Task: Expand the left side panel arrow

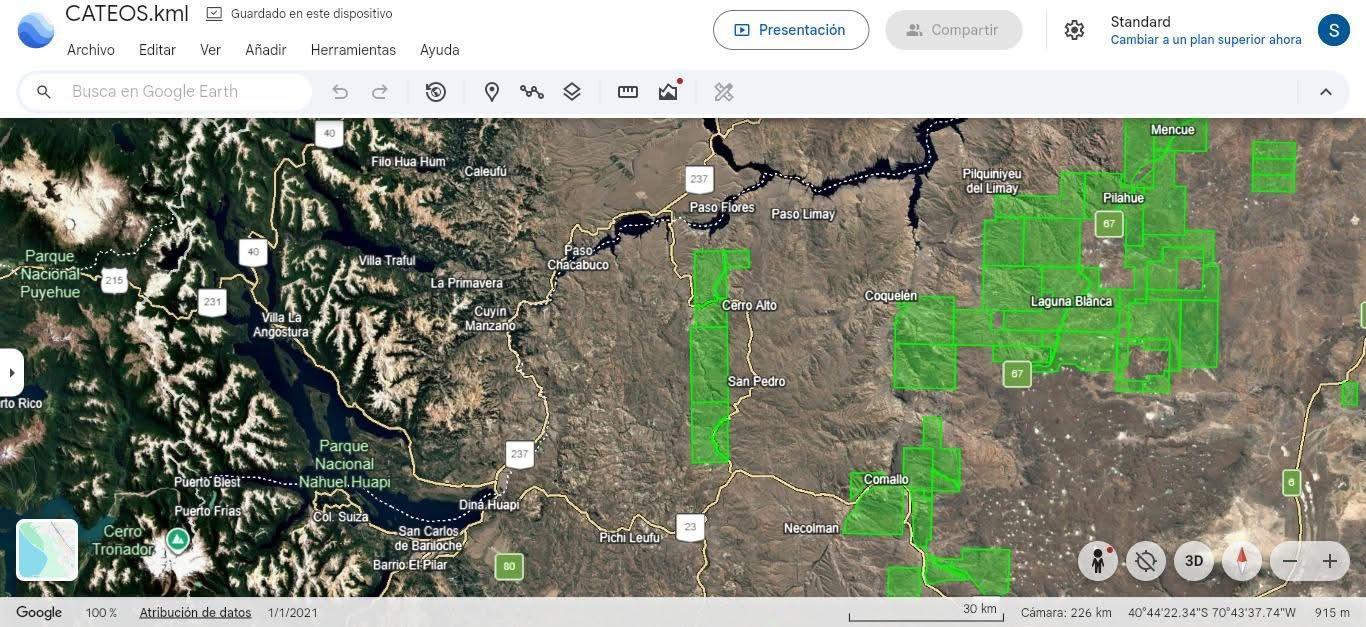Action: [11, 373]
